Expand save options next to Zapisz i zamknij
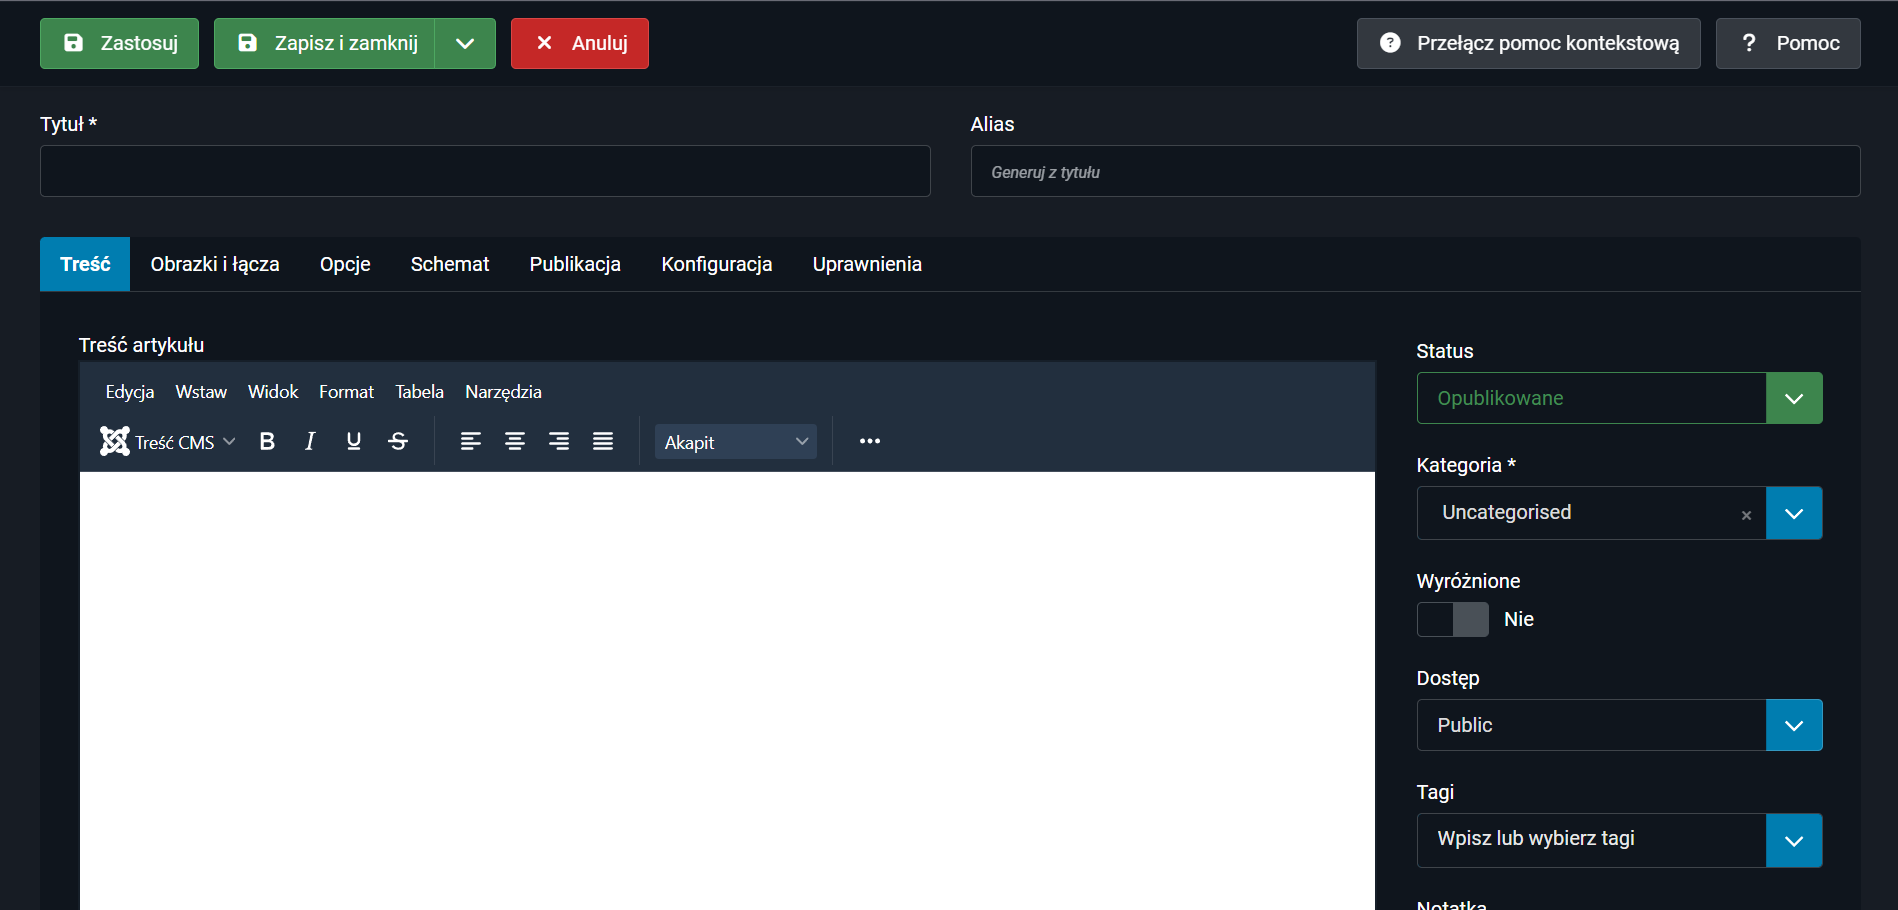The height and width of the screenshot is (910, 1898). 465,44
